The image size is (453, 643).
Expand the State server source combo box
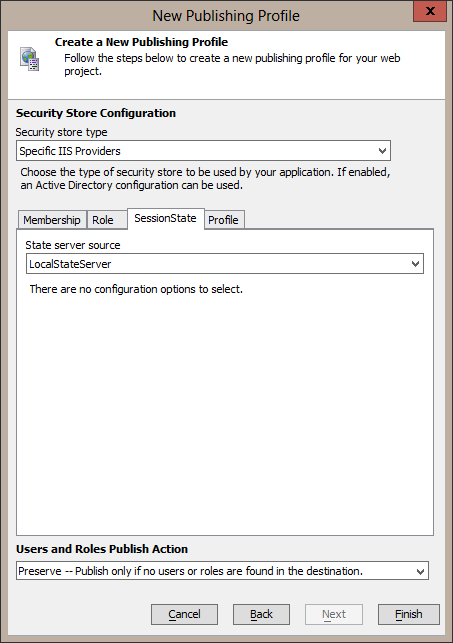tap(225, 264)
